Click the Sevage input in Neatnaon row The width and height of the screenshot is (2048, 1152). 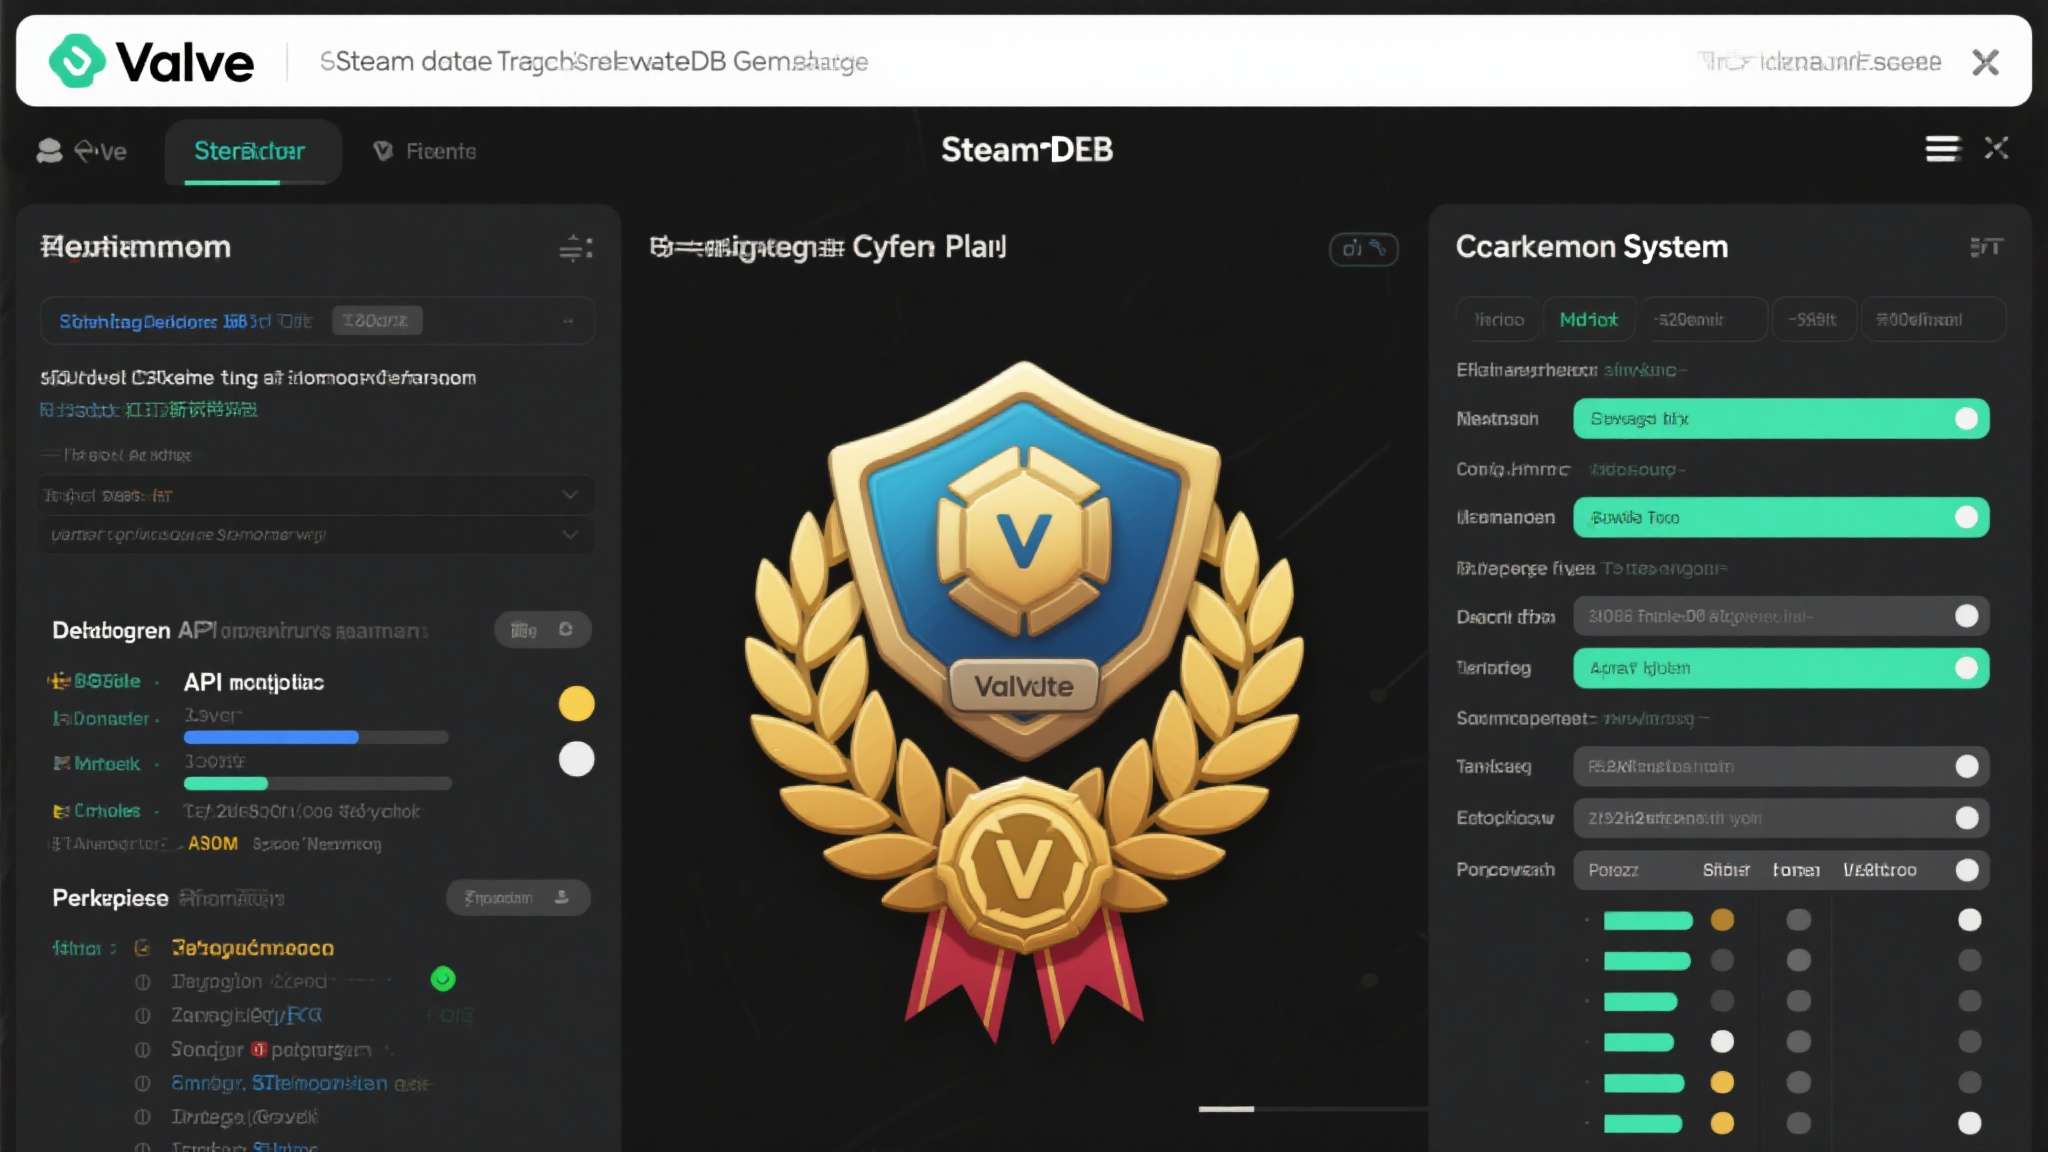tap(1781, 419)
